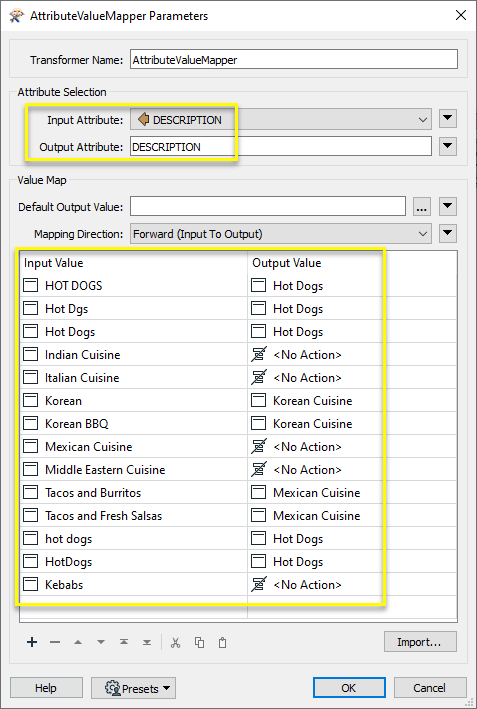Open the arrow menu beside Output Attribute
This screenshot has width=477, height=709.
click(448, 146)
